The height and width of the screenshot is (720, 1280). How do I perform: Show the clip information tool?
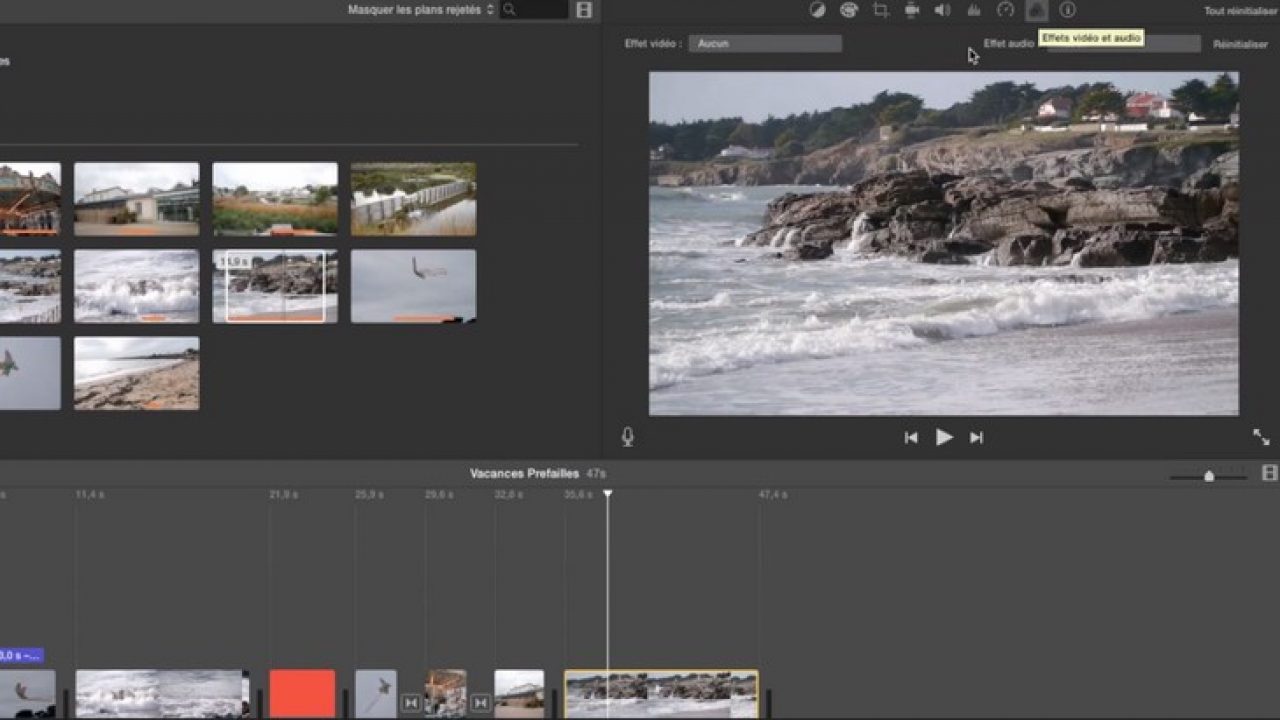click(1068, 10)
